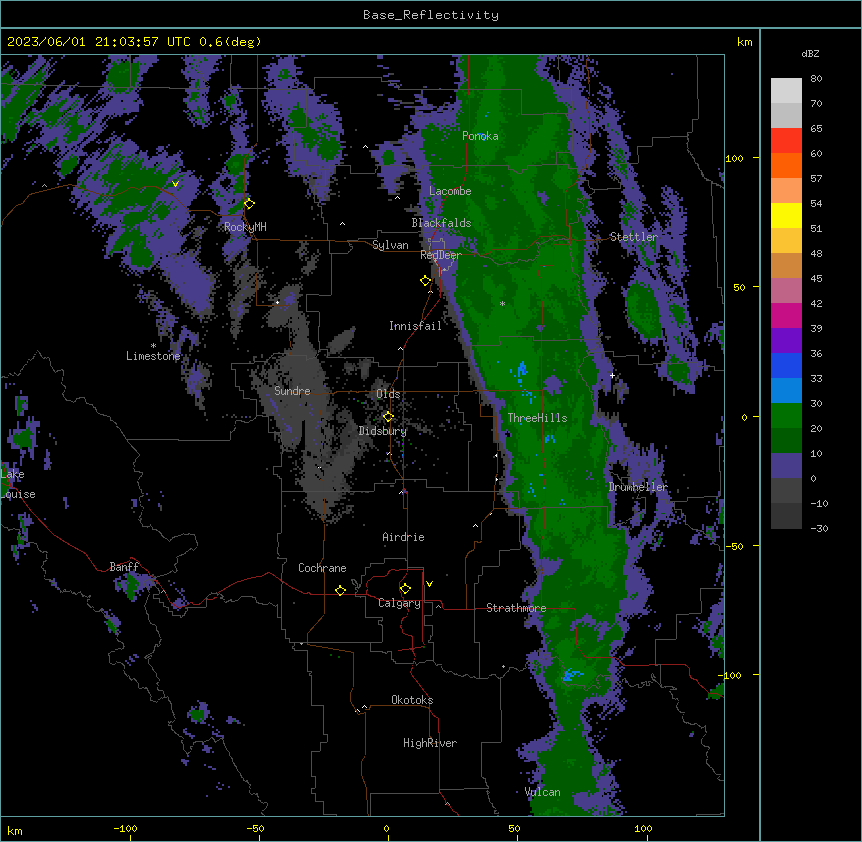This screenshot has height=842, width=862.
Task: Click the dBZ legend heading
Action: click(x=810, y=53)
